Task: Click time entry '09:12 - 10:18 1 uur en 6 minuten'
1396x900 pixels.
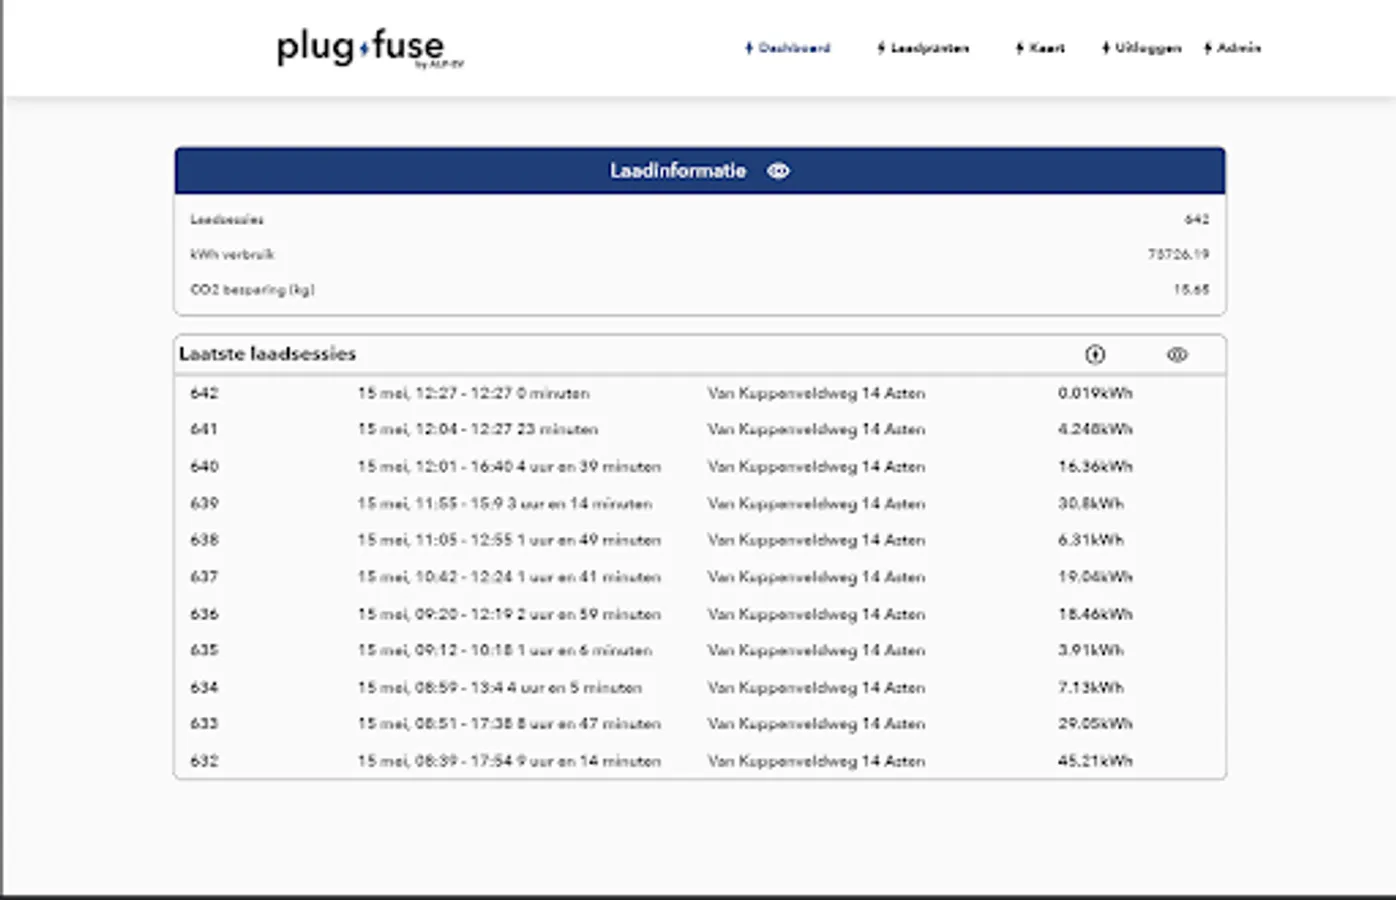Action: (505, 650)
